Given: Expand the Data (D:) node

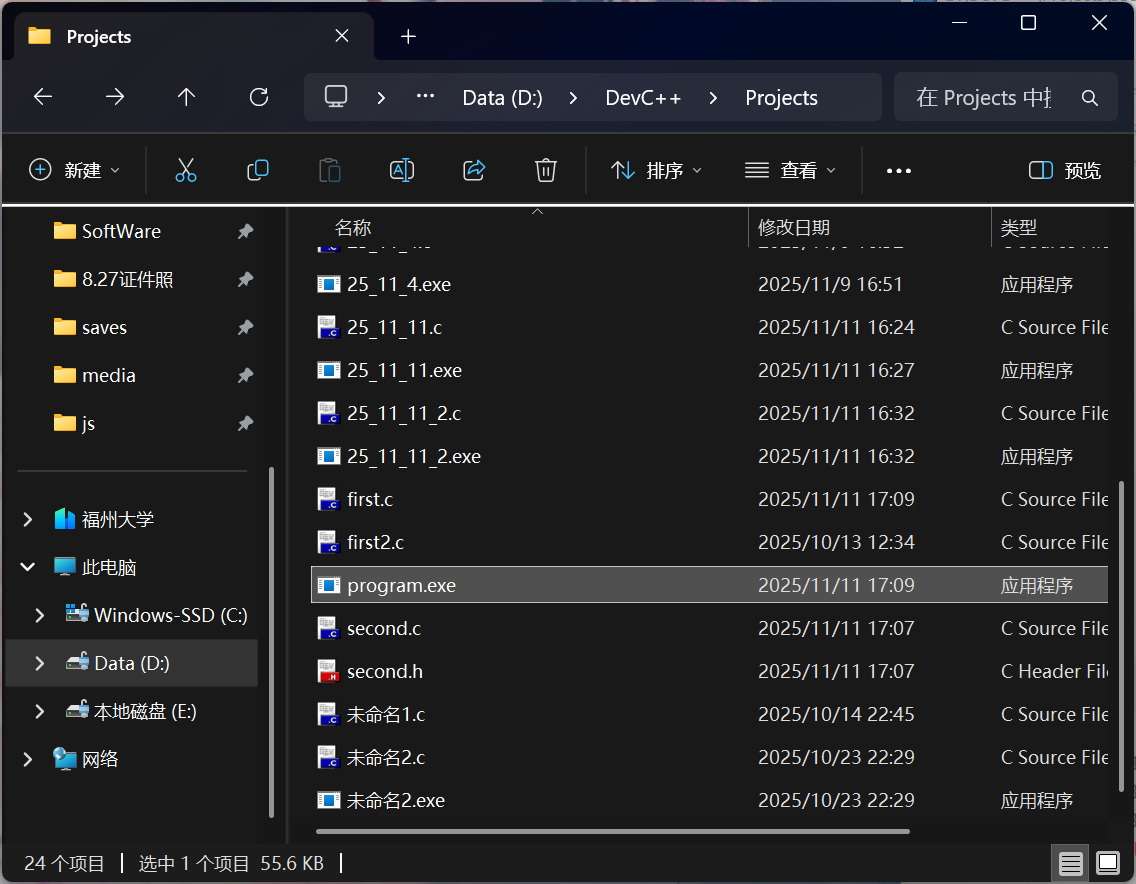Looking at the screenshot, I should [x=40, y=663].
